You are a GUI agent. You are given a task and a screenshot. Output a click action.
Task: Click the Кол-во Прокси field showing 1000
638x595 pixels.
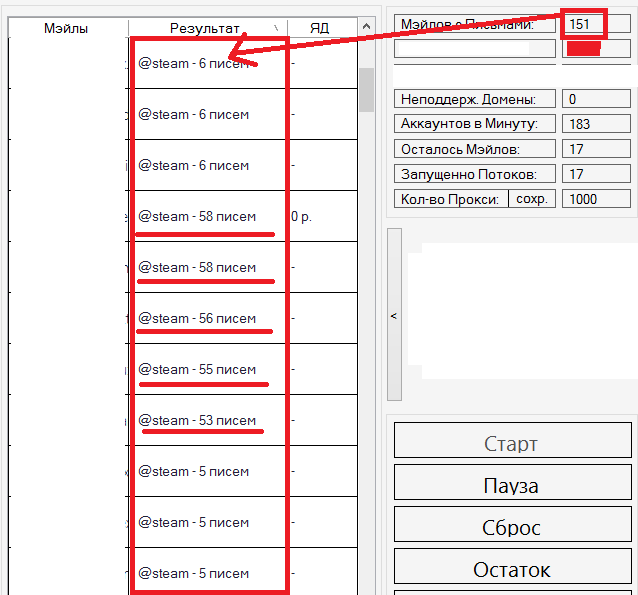[595, 199]
